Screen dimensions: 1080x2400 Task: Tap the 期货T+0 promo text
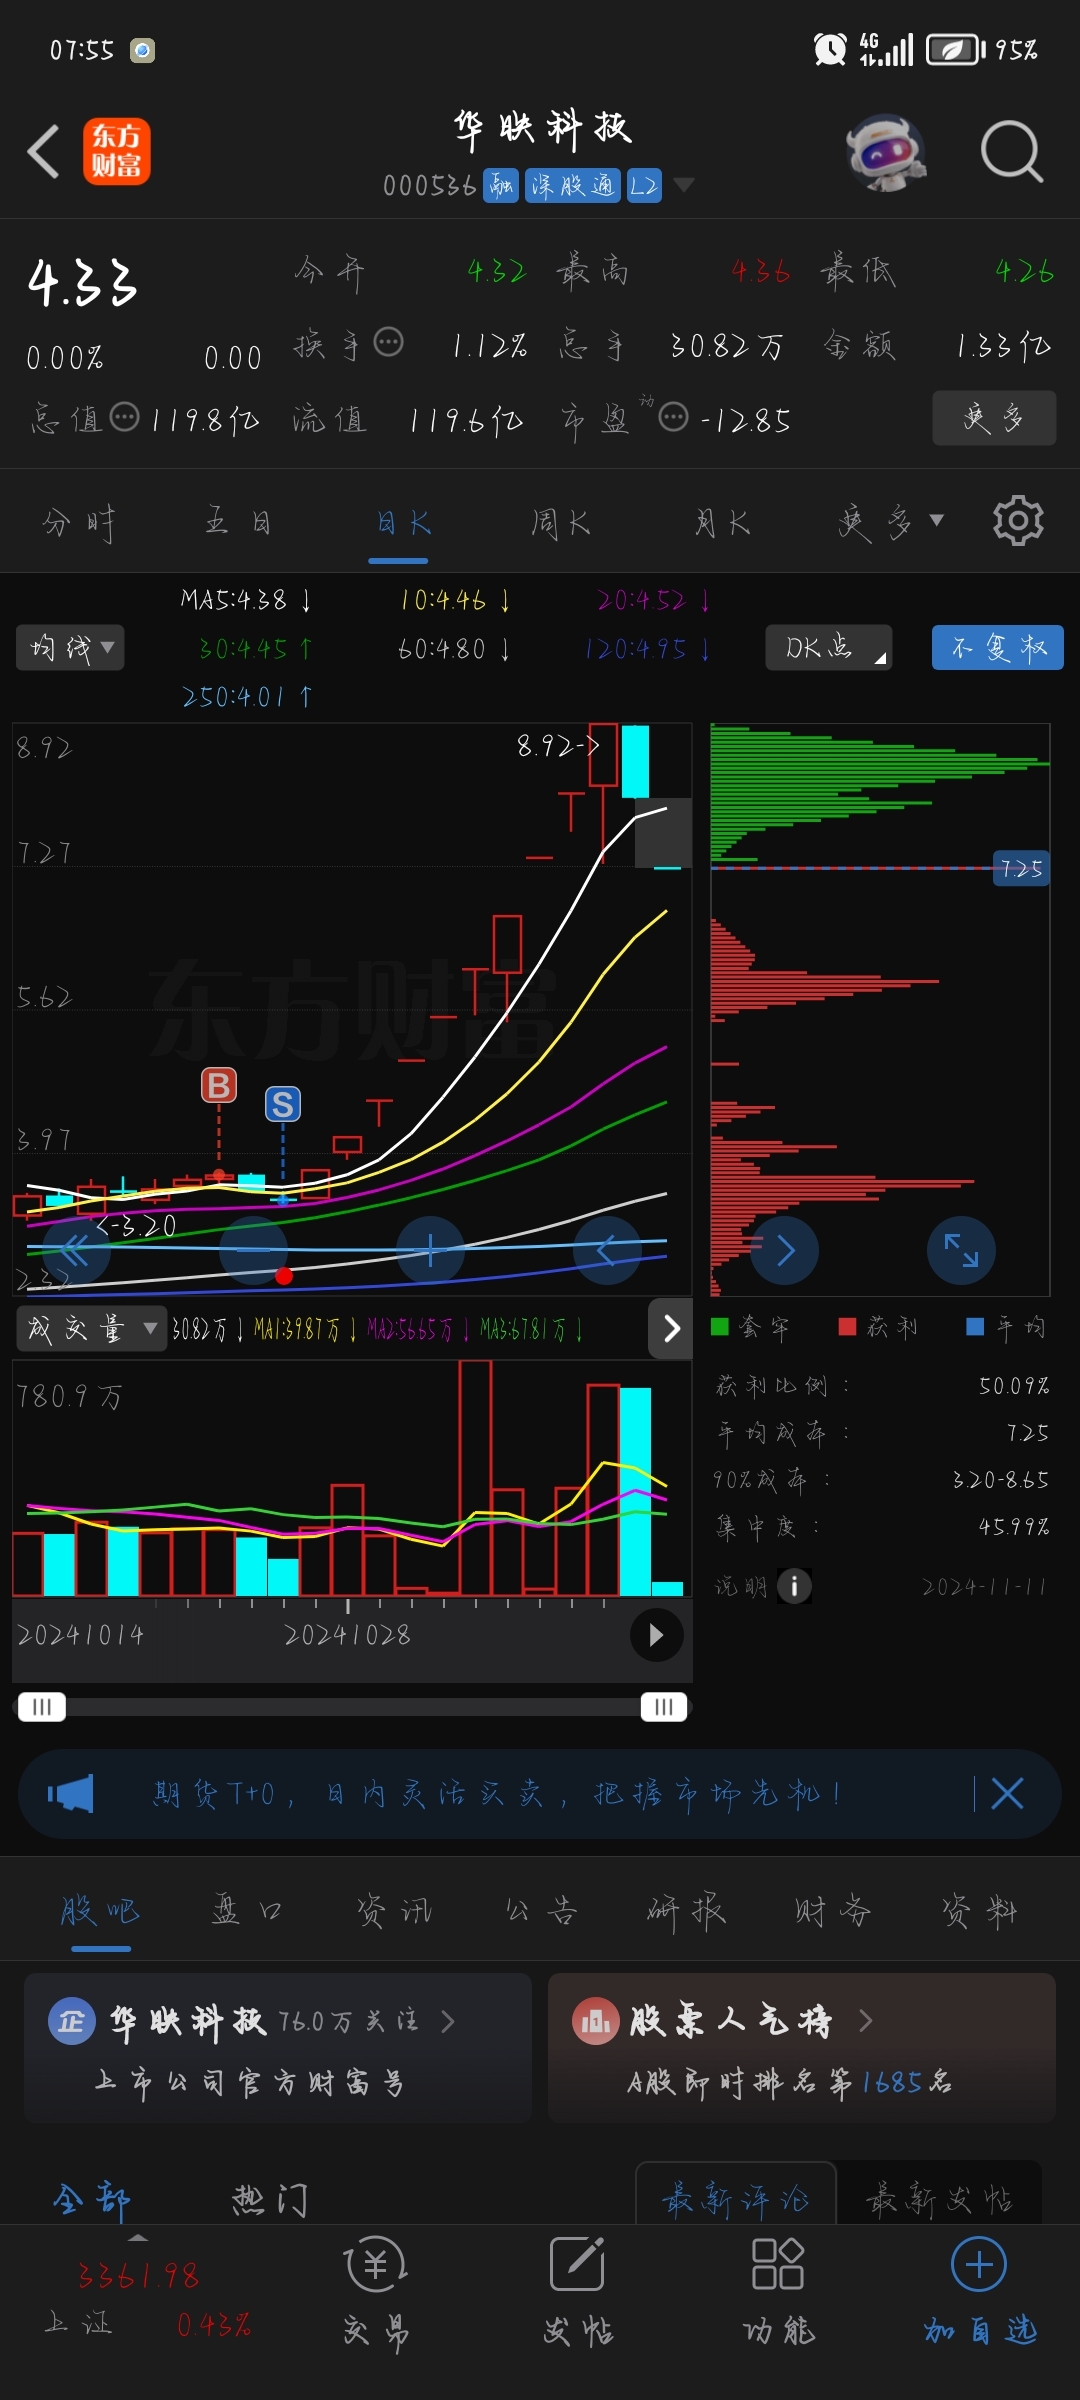click(496, 1794)
